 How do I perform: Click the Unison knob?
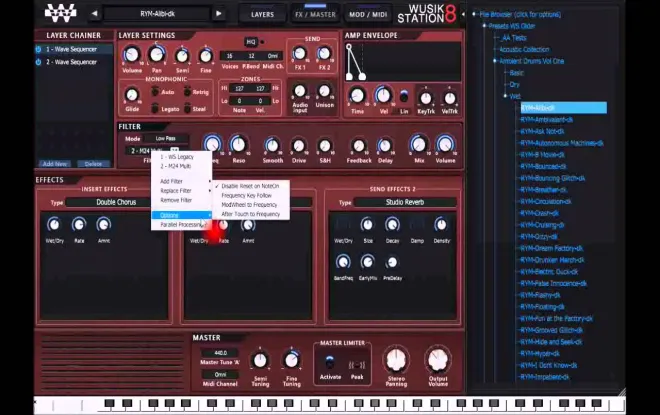(x=324, y=91)
